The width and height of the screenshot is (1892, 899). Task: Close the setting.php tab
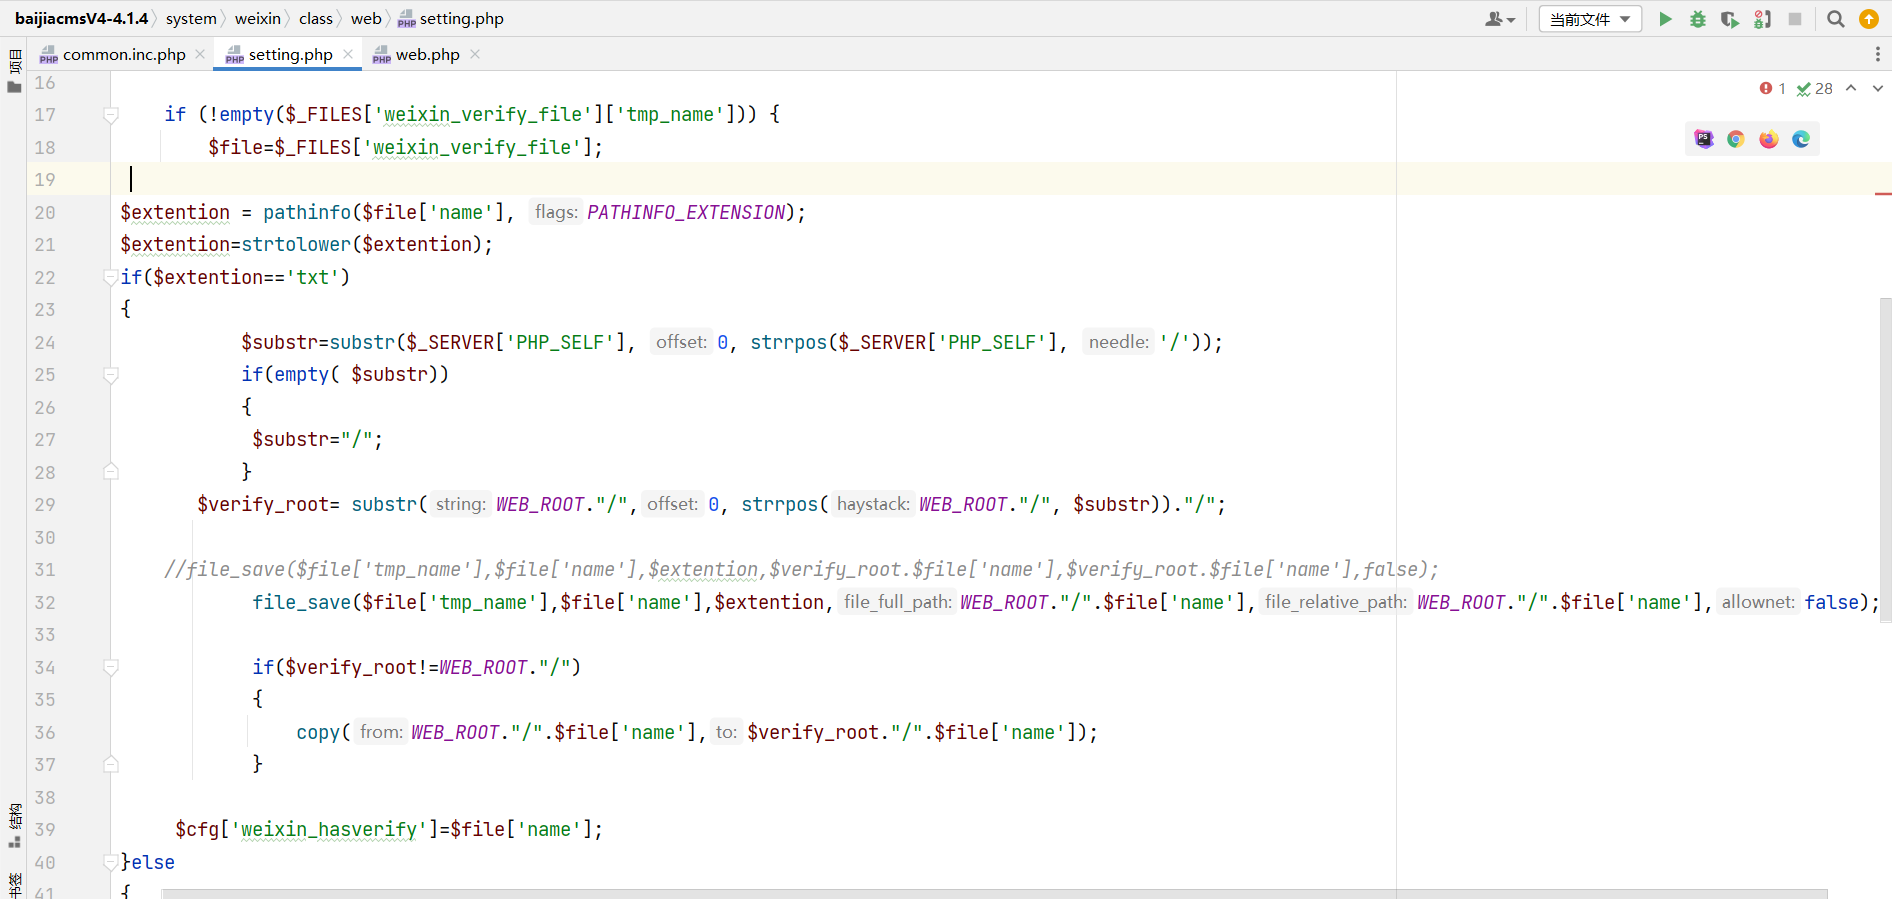coord(348,54)
